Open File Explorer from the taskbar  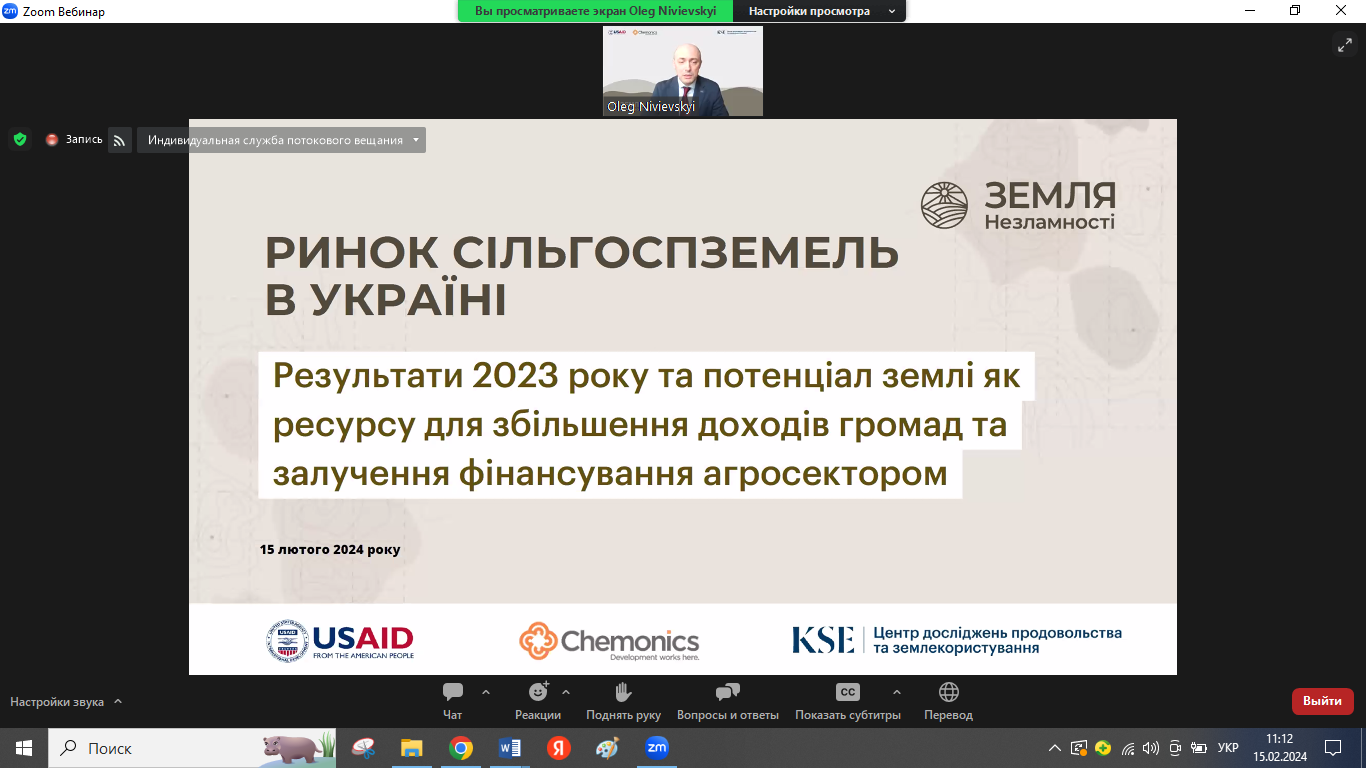412,748
